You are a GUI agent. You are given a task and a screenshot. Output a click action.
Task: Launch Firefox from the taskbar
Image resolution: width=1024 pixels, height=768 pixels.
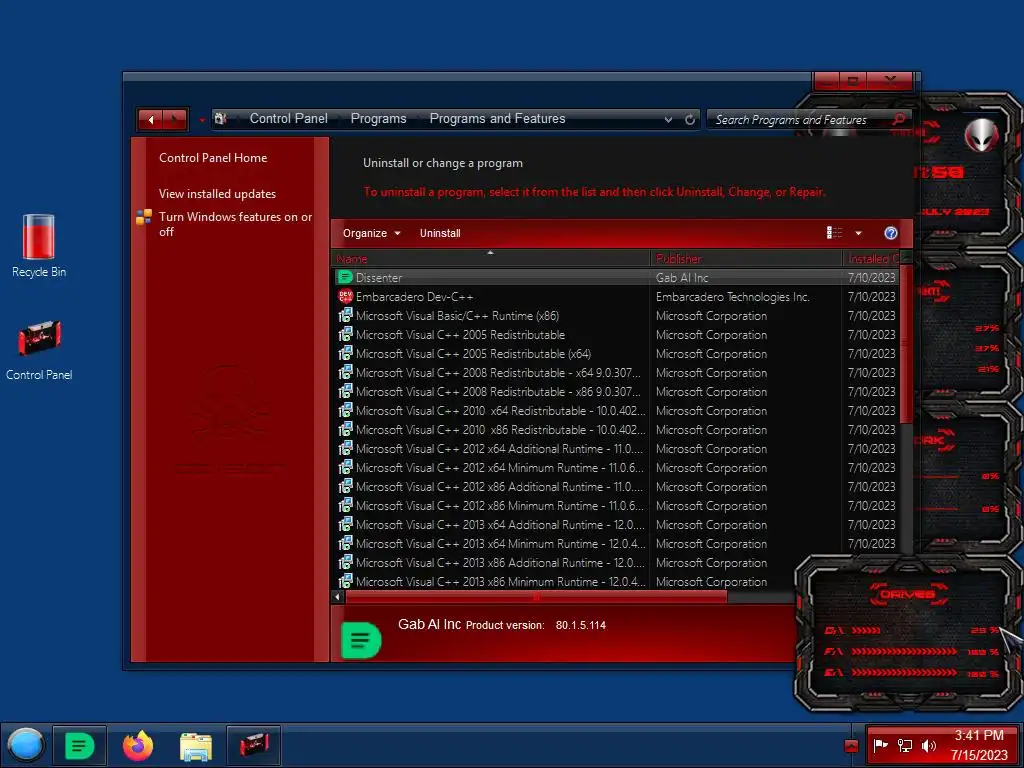pos(138,745)
